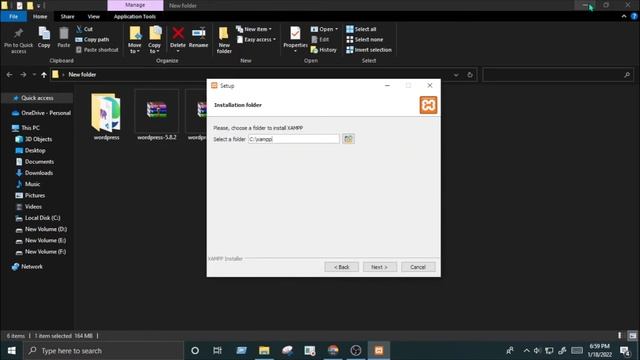Browse for folder in XAMPP Setup
This screenshot has width=640, height=360.
(348, 139)
